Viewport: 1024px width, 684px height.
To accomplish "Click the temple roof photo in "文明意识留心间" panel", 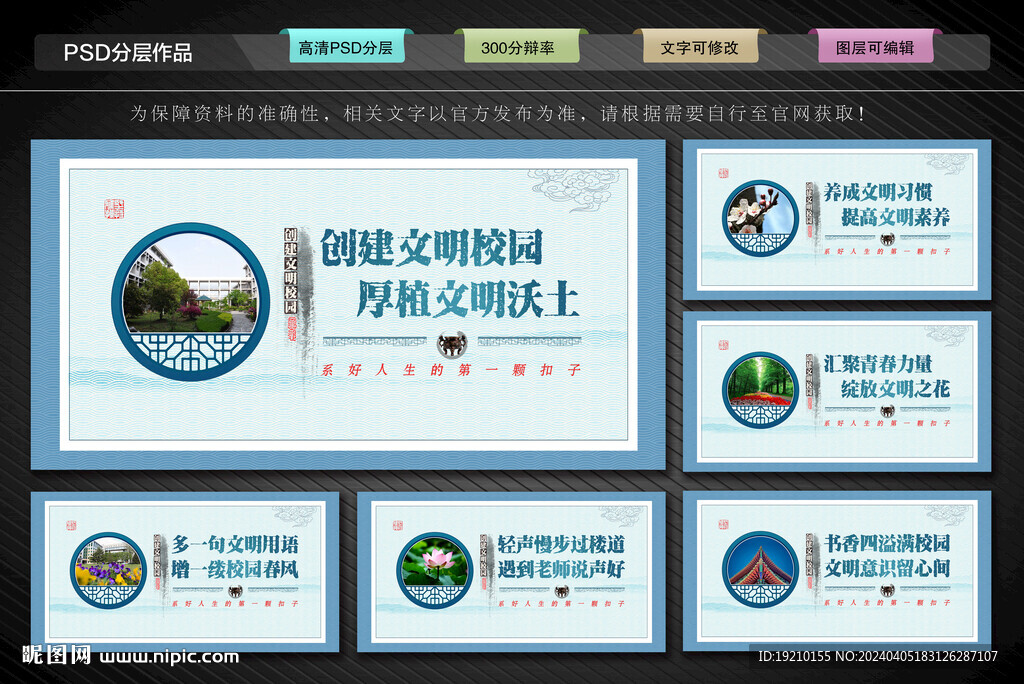I will coord(763,568).
